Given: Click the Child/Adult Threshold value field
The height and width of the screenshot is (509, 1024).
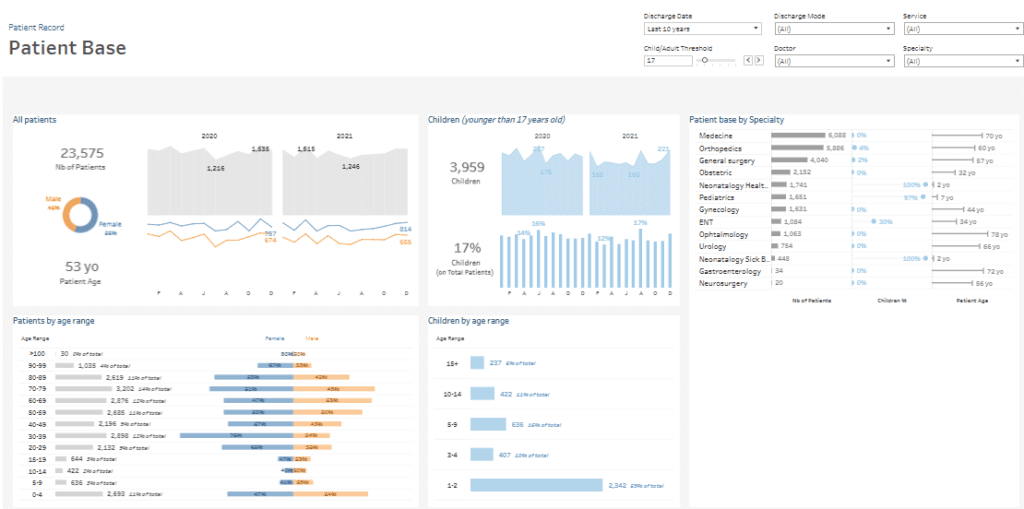Looking at the screenshot, I should click(x=667, y=60).
